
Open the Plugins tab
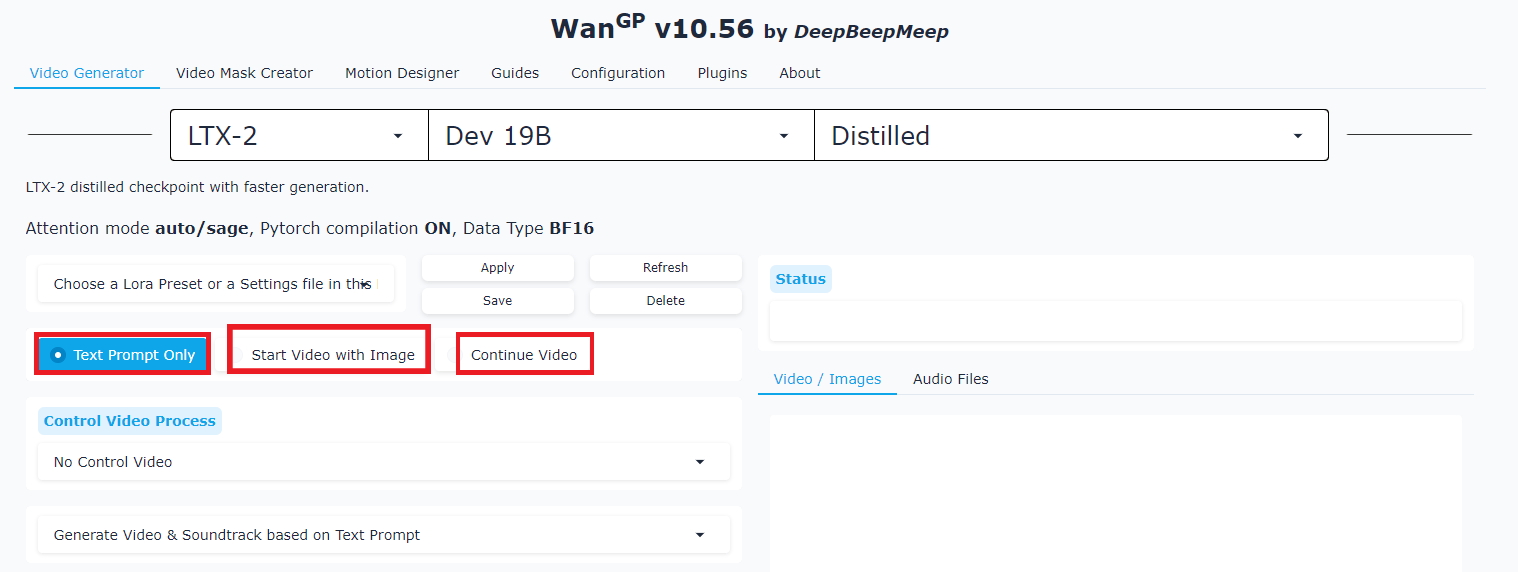(x=722, y=73)
